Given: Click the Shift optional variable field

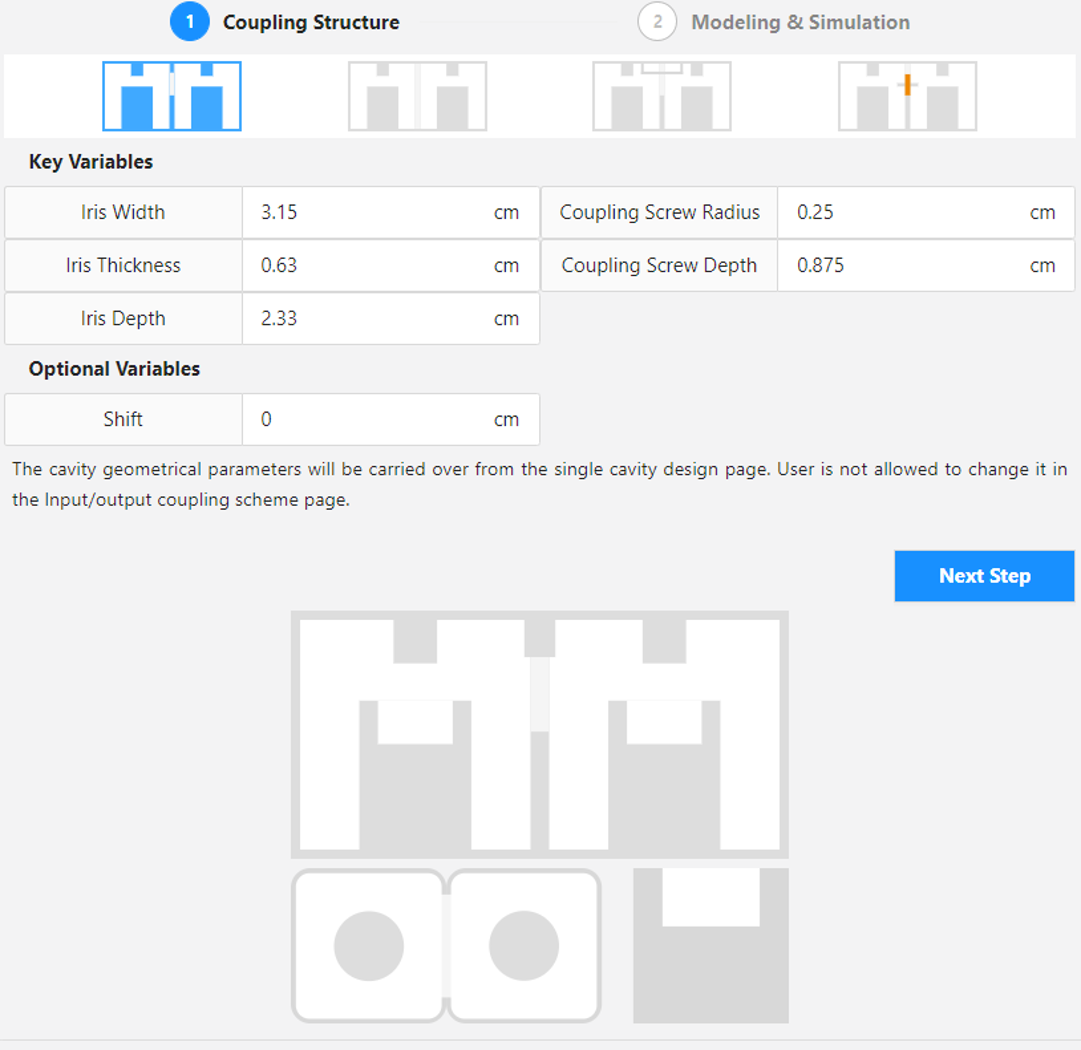Looking at the screenshot, I should click(x=370, y=419).
